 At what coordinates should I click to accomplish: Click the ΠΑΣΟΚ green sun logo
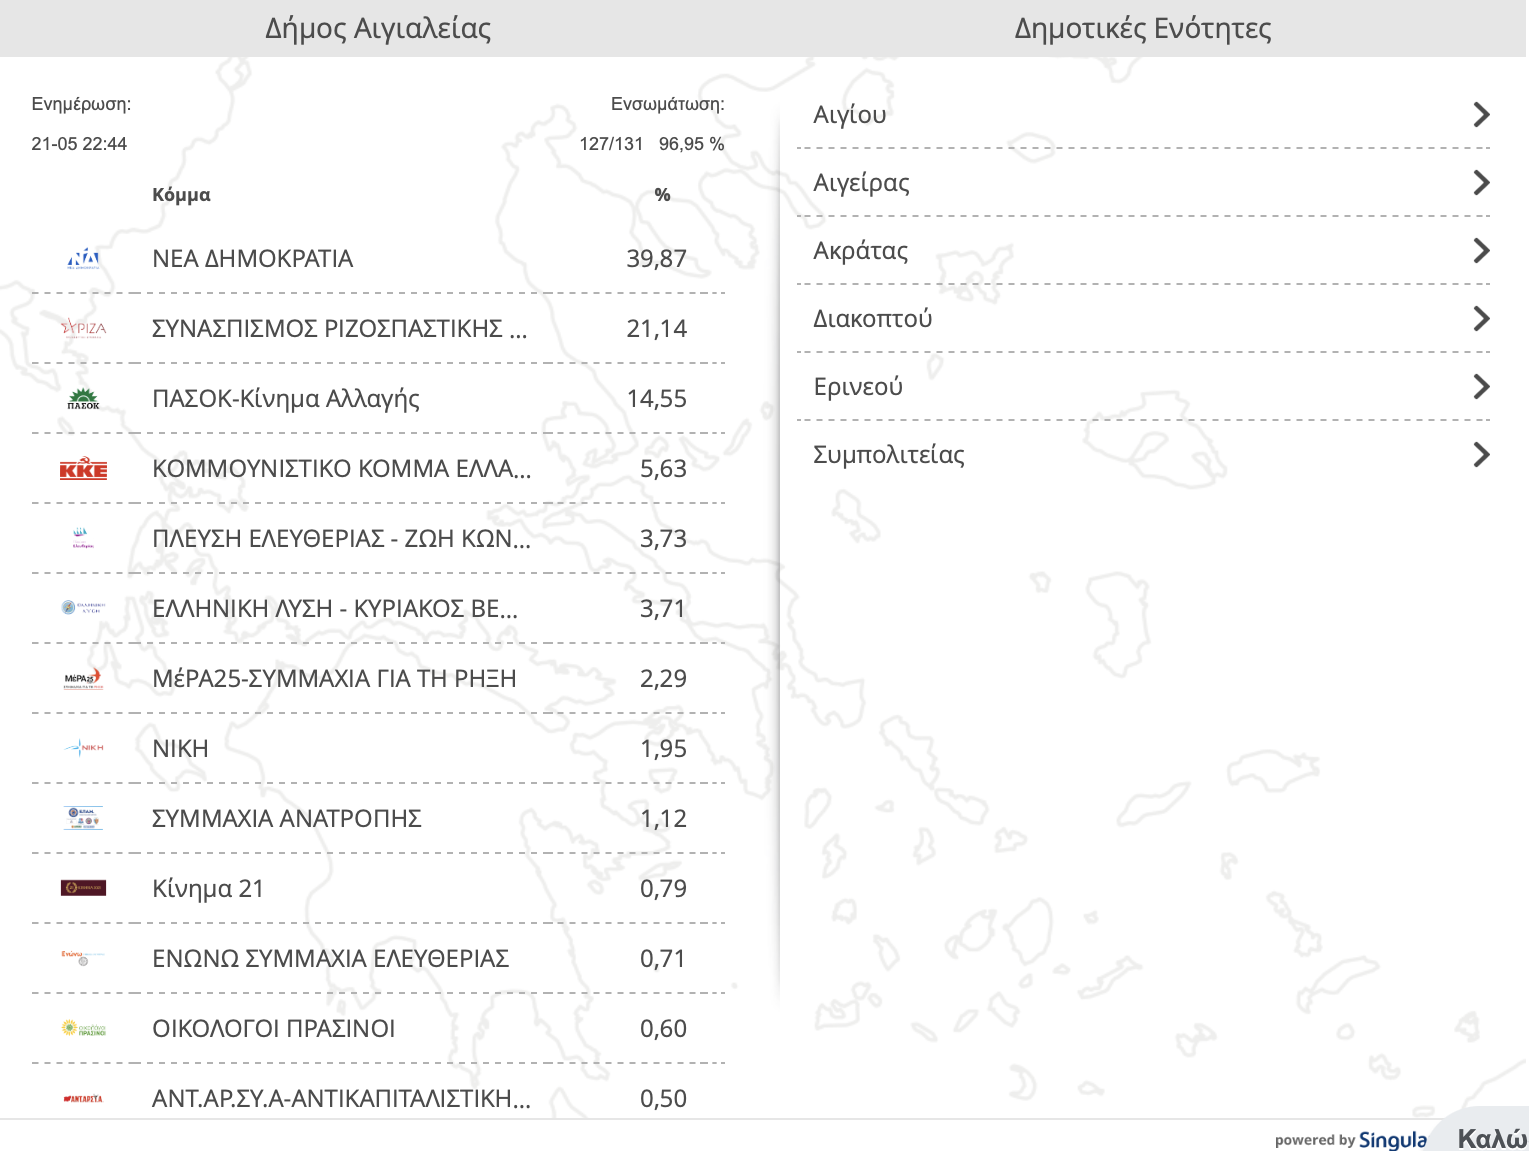point(83,399)
